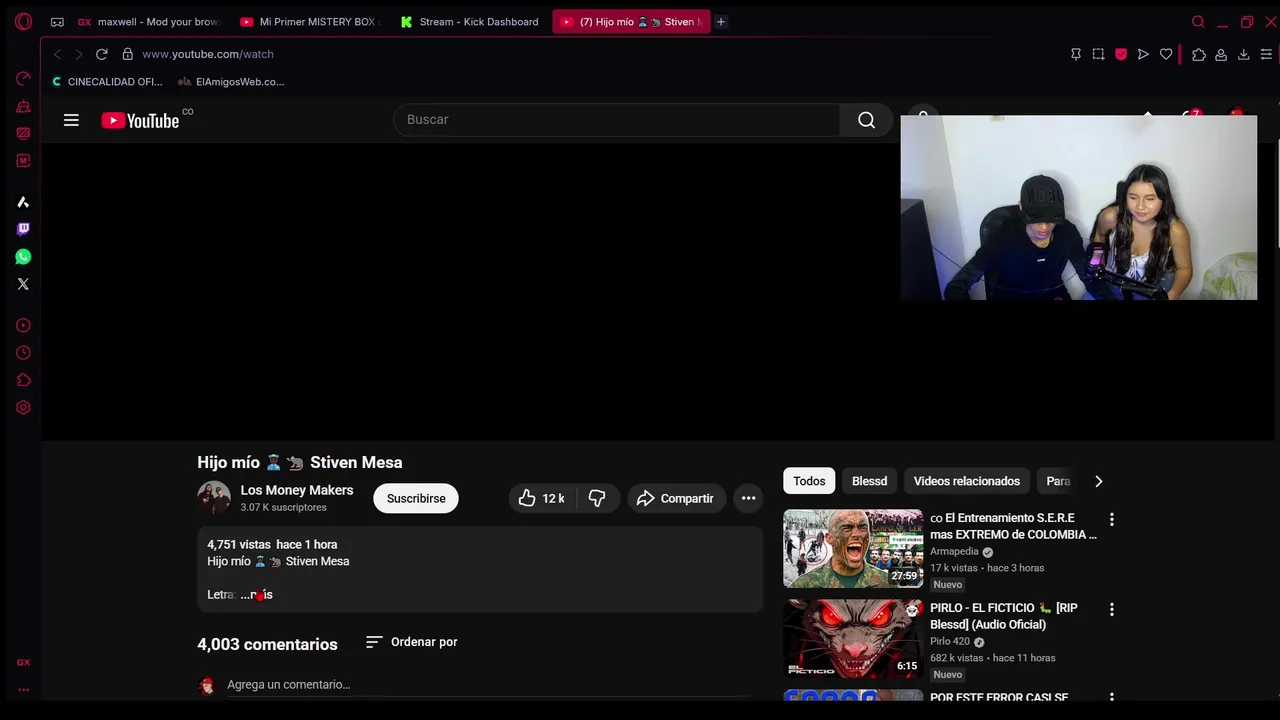Click the GX icon at sidebar bottom
The height and width of the screenshot is (720, 1280).
23,662
